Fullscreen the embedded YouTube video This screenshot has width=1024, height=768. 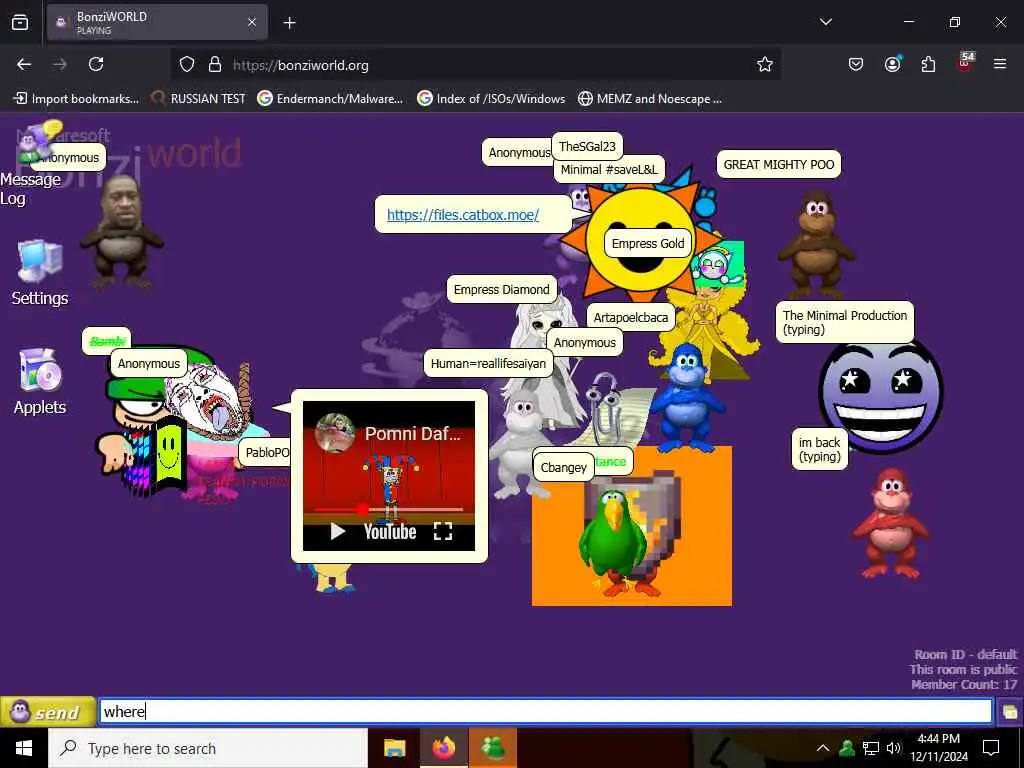click(x=443, y=532)
